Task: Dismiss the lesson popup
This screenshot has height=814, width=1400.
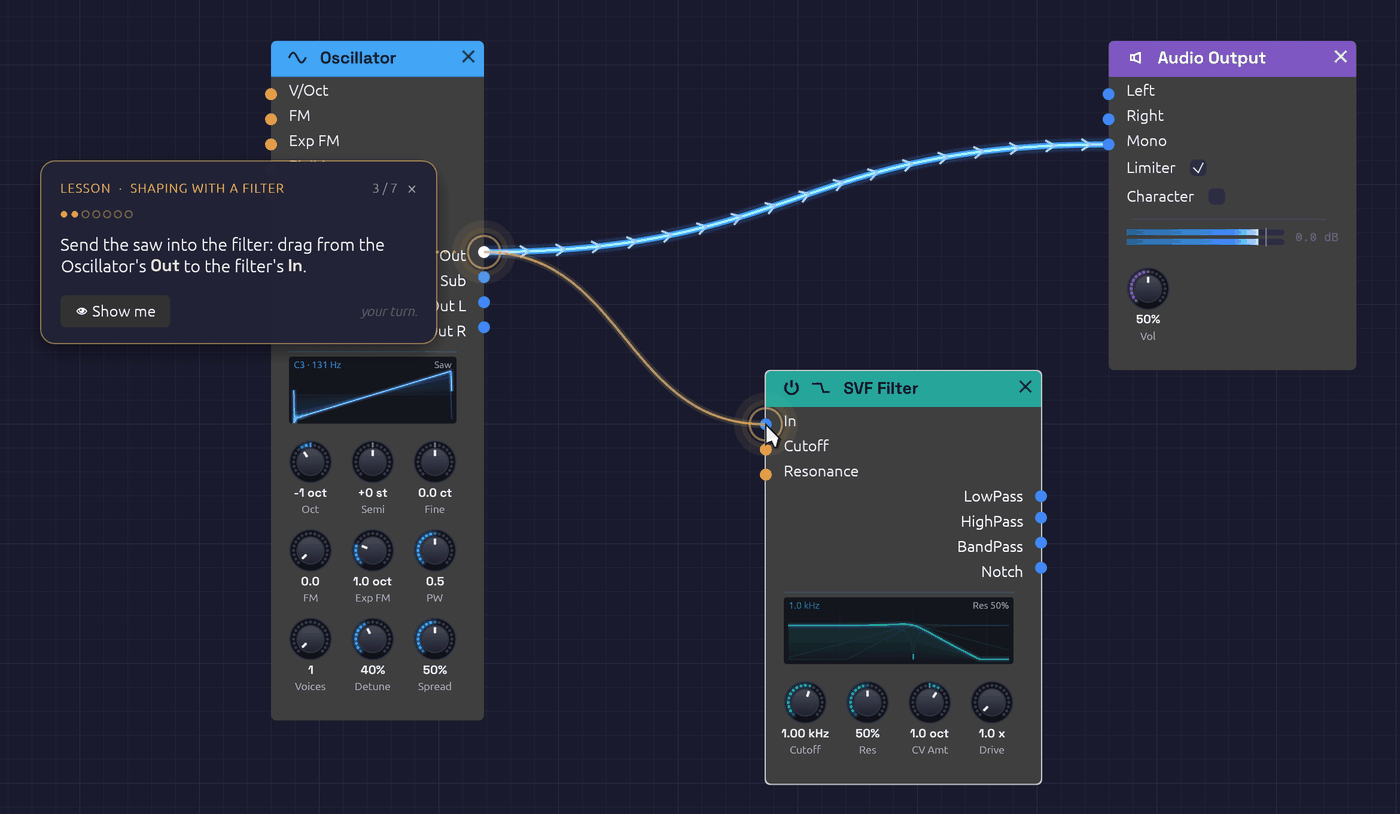Action: point(412,188)
